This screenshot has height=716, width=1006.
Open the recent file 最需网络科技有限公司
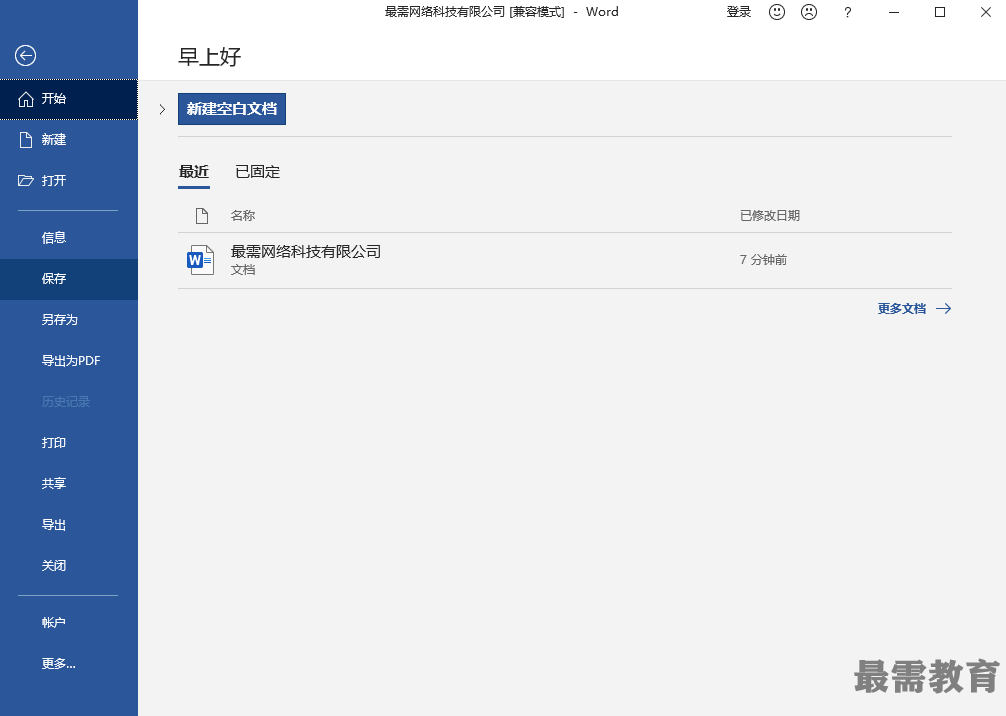coord(565,260)
